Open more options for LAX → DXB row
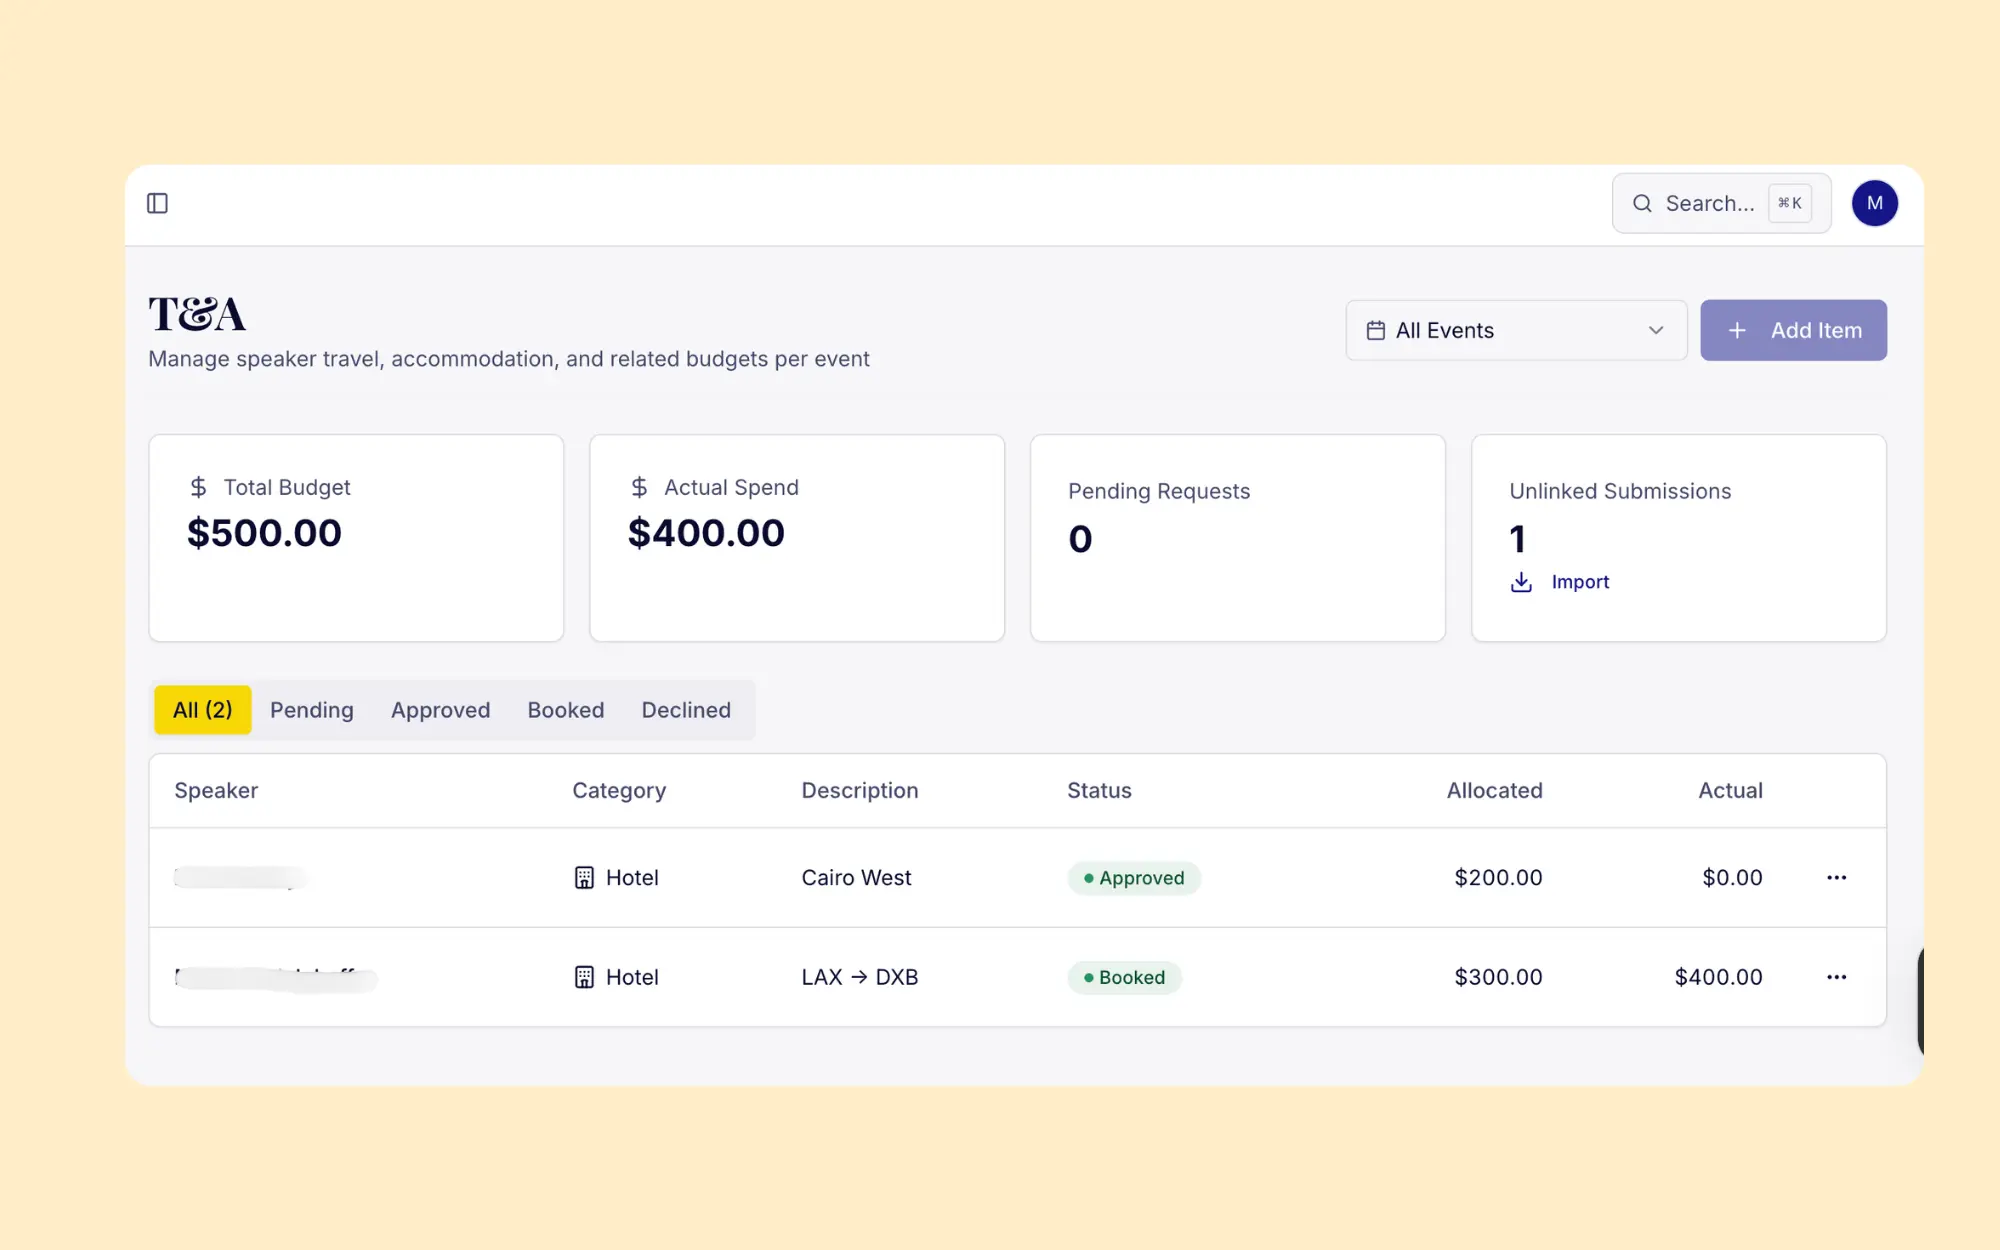Viewport: 2000px width, 1250px height. point(1836,977)
